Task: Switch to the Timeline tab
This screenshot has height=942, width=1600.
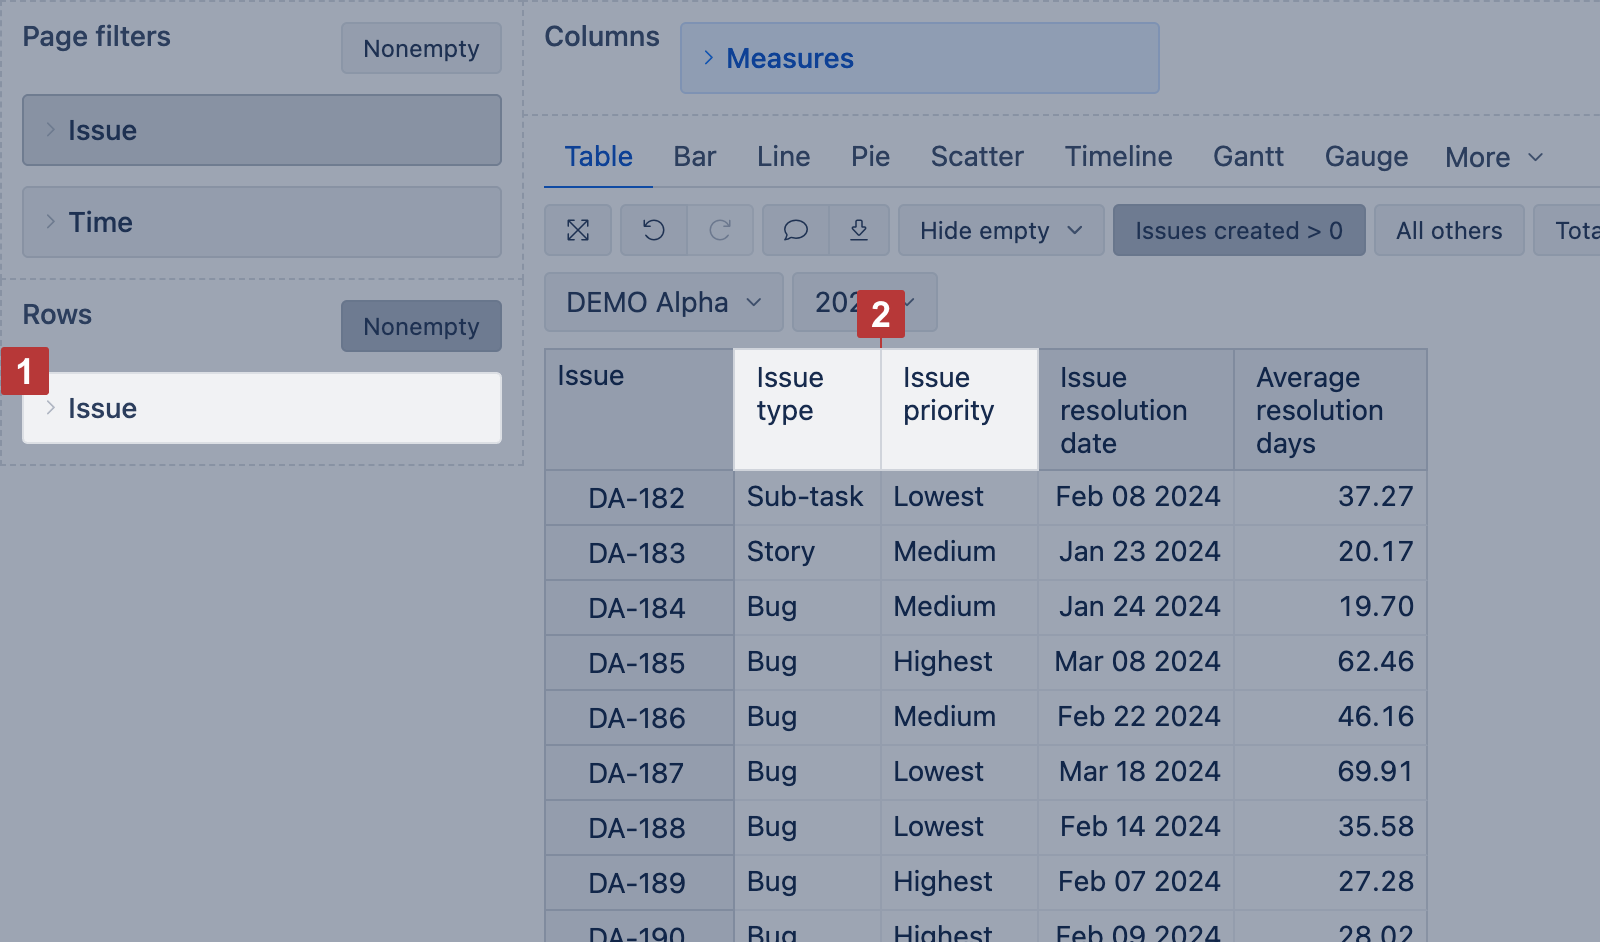Action: [x=1118, y=157]
